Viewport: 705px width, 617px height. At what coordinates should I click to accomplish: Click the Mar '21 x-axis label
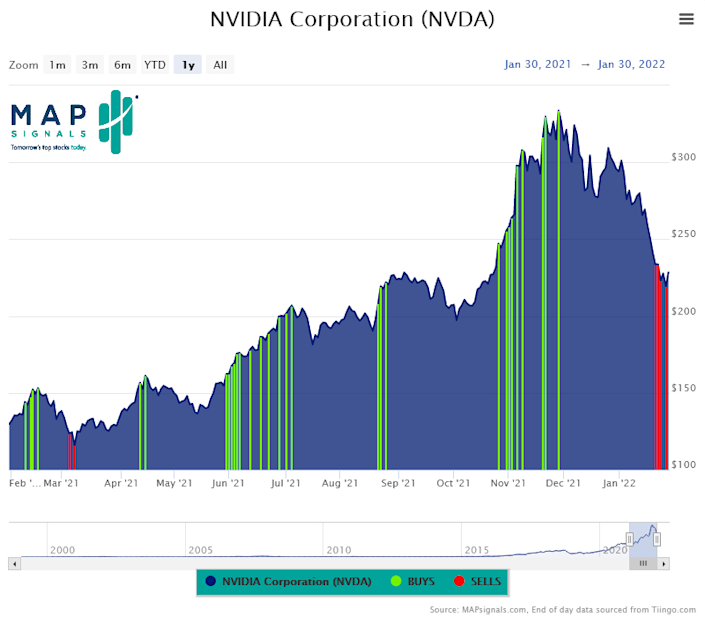61,483
